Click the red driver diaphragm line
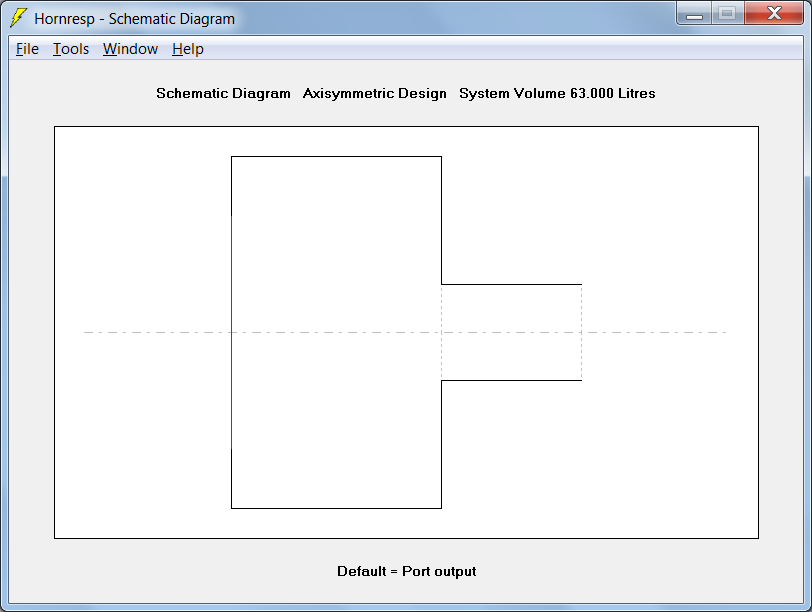The width and height of the screenshot is (812, 612). (x=231, y=332)
